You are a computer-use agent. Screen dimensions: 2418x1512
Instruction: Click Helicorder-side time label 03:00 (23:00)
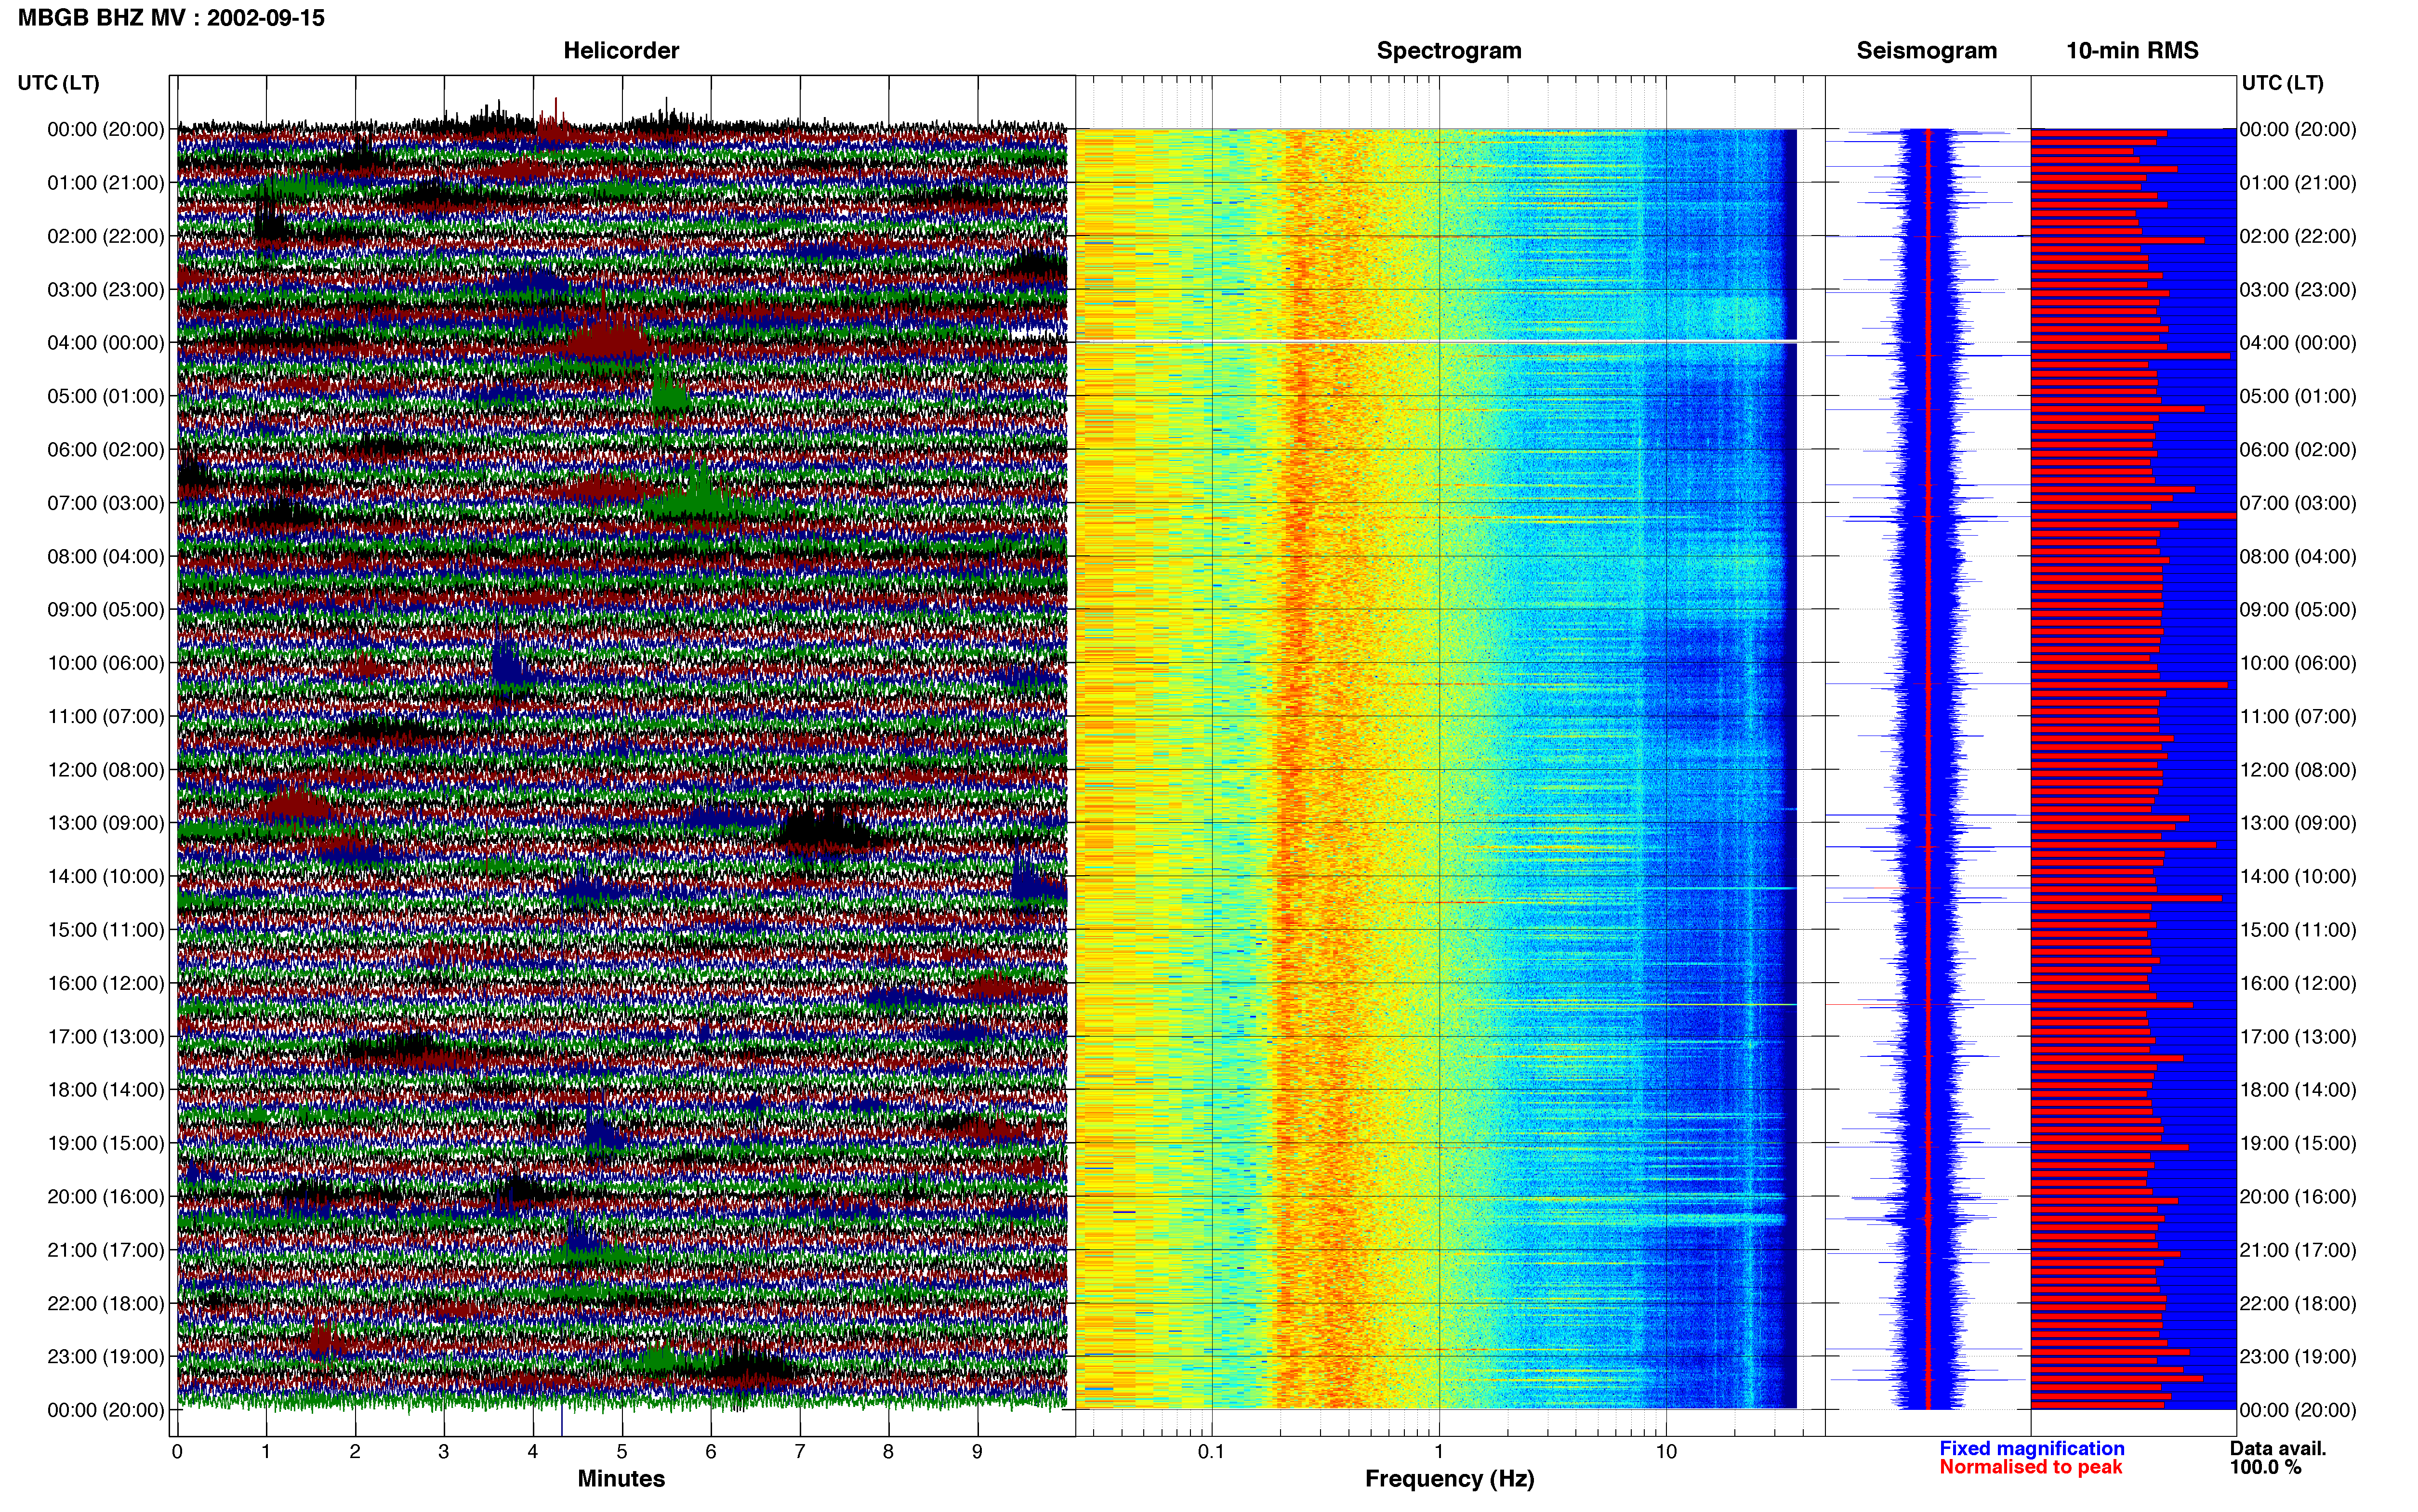tap(106, 290)
